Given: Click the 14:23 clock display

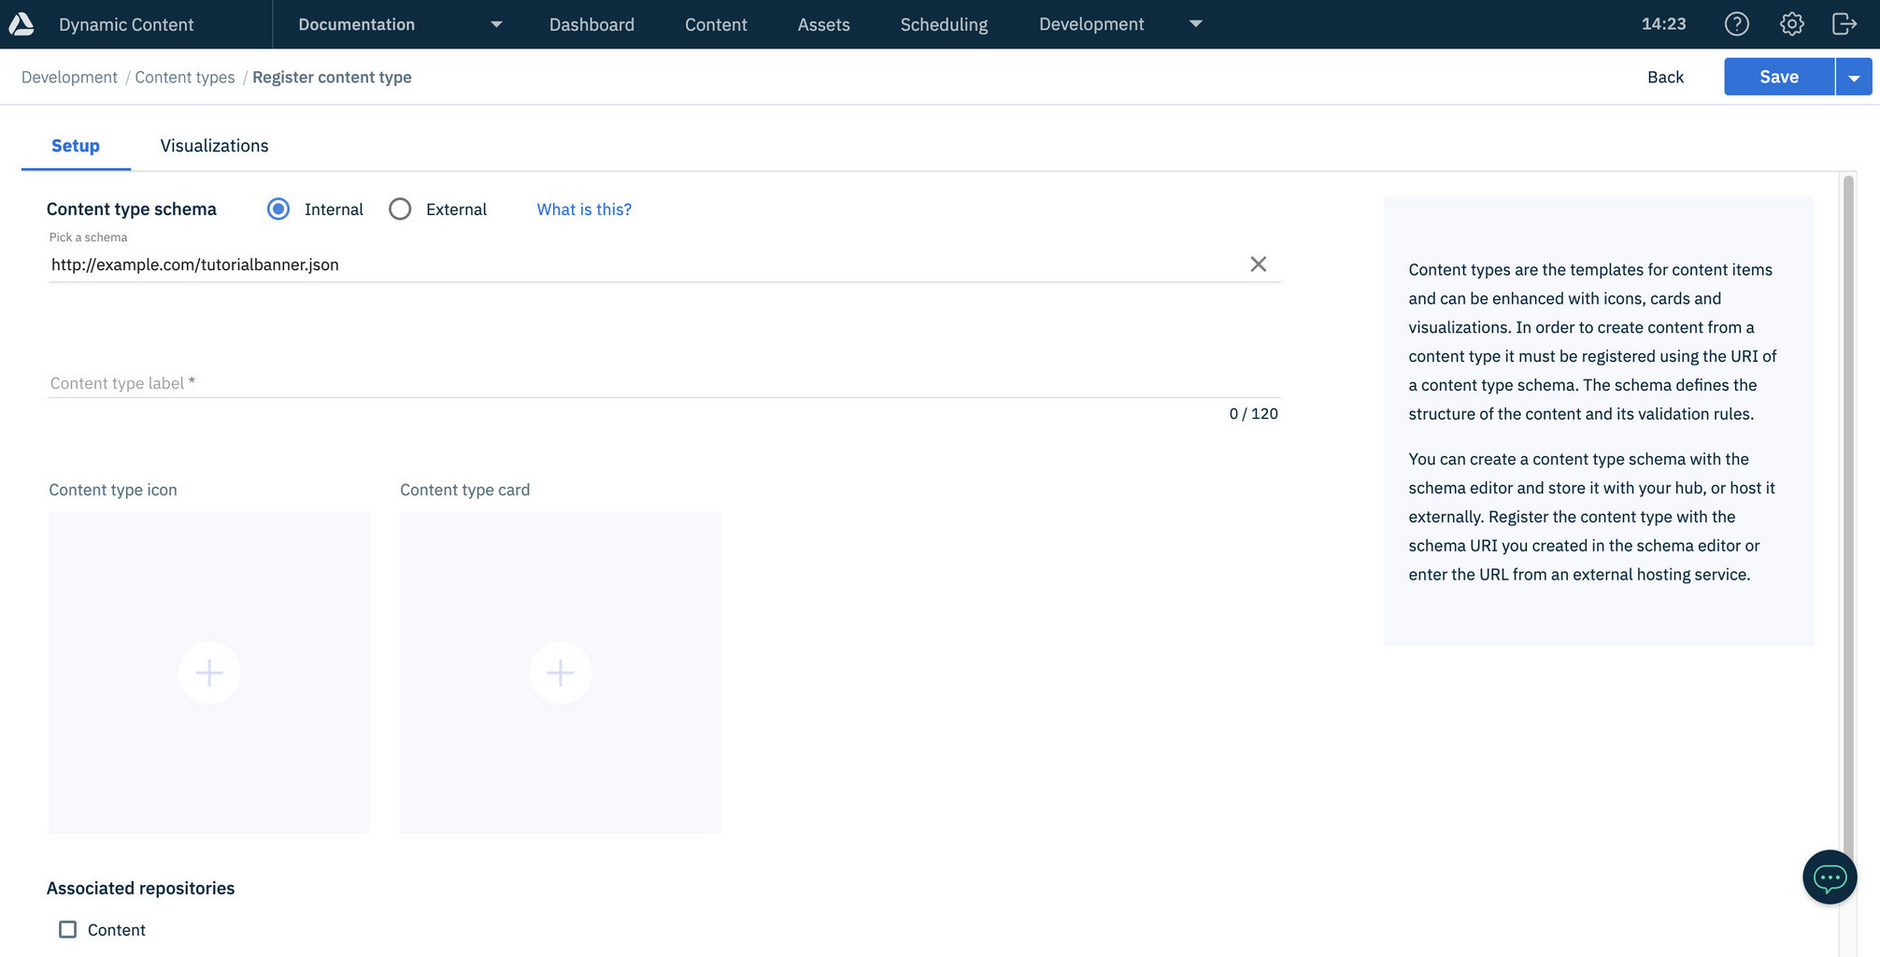Looking at the screenshot, I should [x=1664, y=24].
